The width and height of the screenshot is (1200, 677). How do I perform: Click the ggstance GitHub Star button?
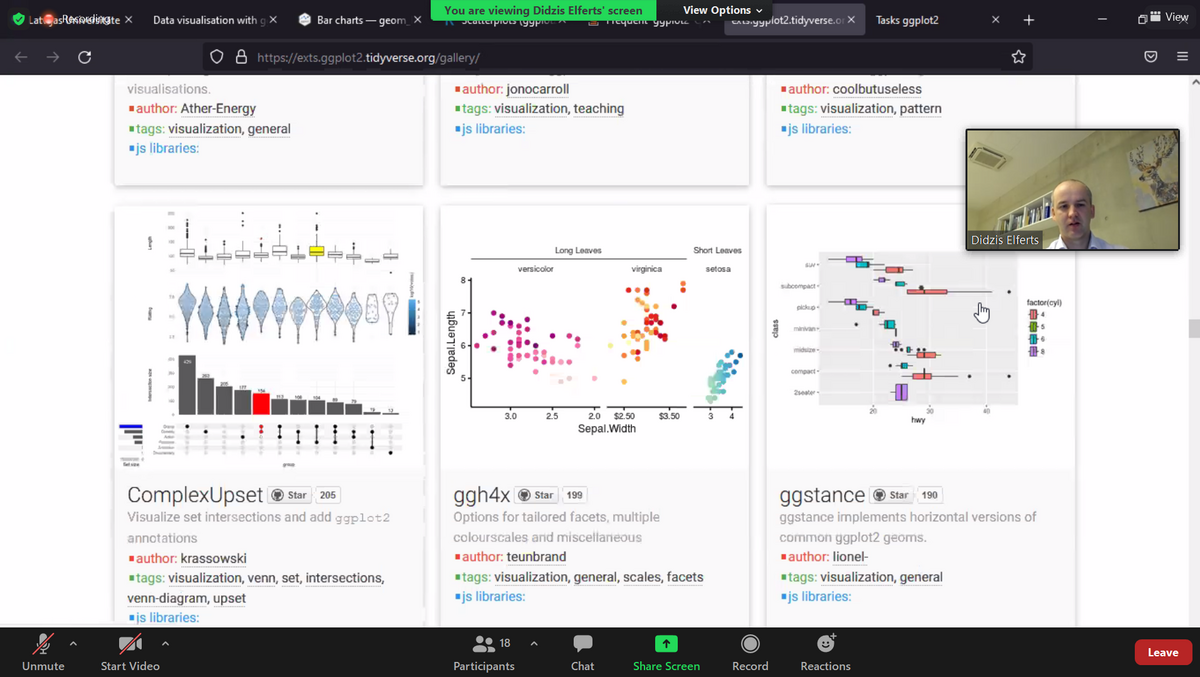tap(892, 495)
